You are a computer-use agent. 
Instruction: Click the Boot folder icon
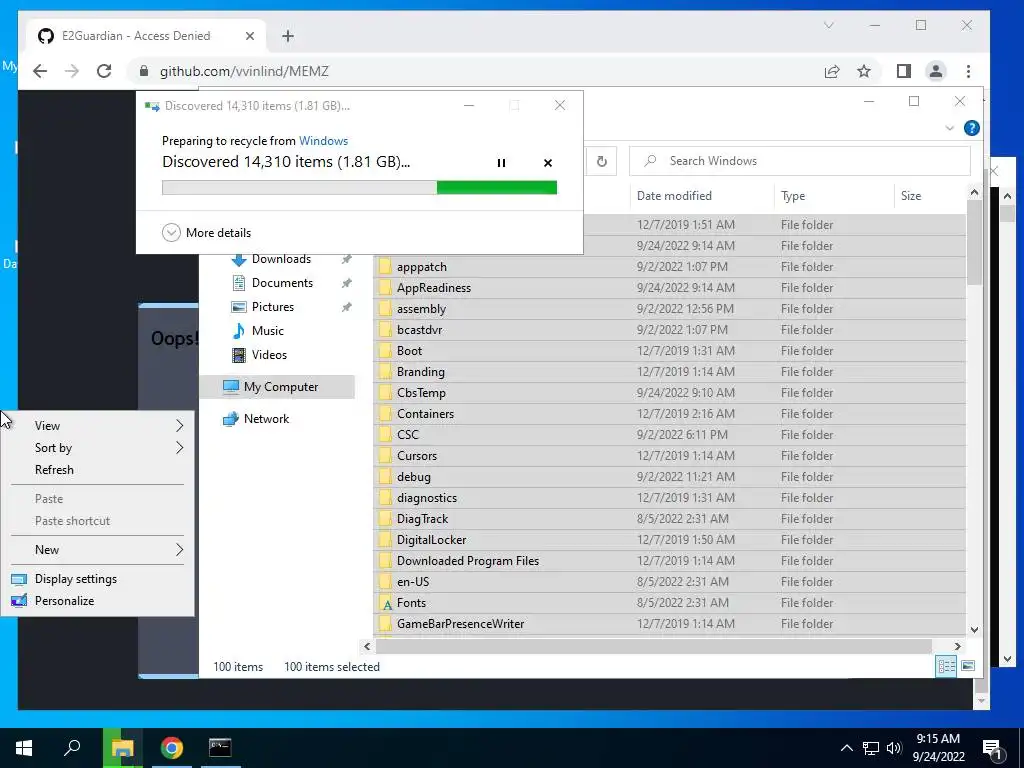click(x=385, y=351)
